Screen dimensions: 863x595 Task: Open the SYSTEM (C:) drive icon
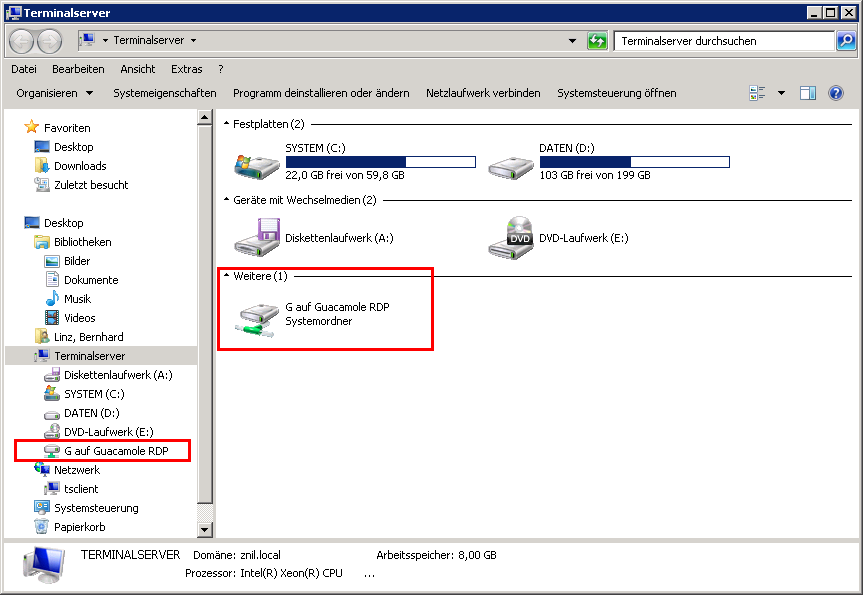(257, 162)
